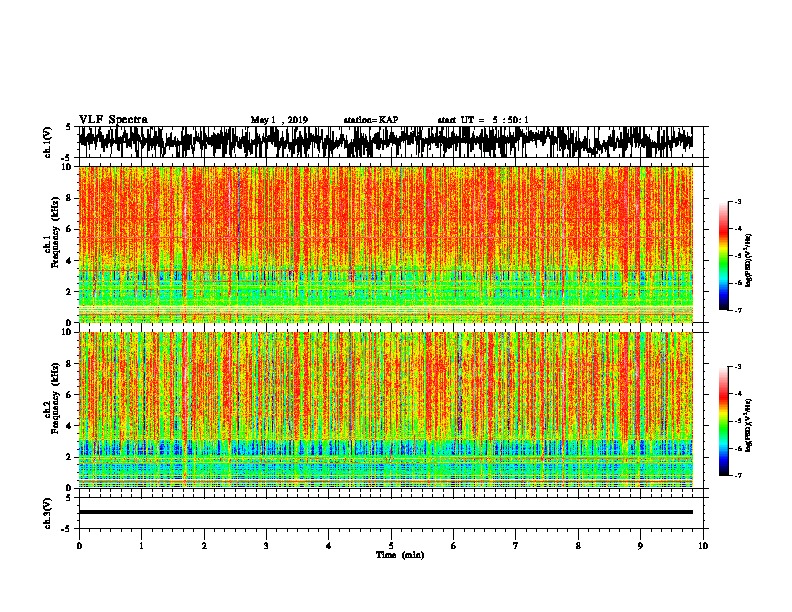Click the "station=KAP" header text
This screenshot has height=612, width=792.
[x=371, y=120]
